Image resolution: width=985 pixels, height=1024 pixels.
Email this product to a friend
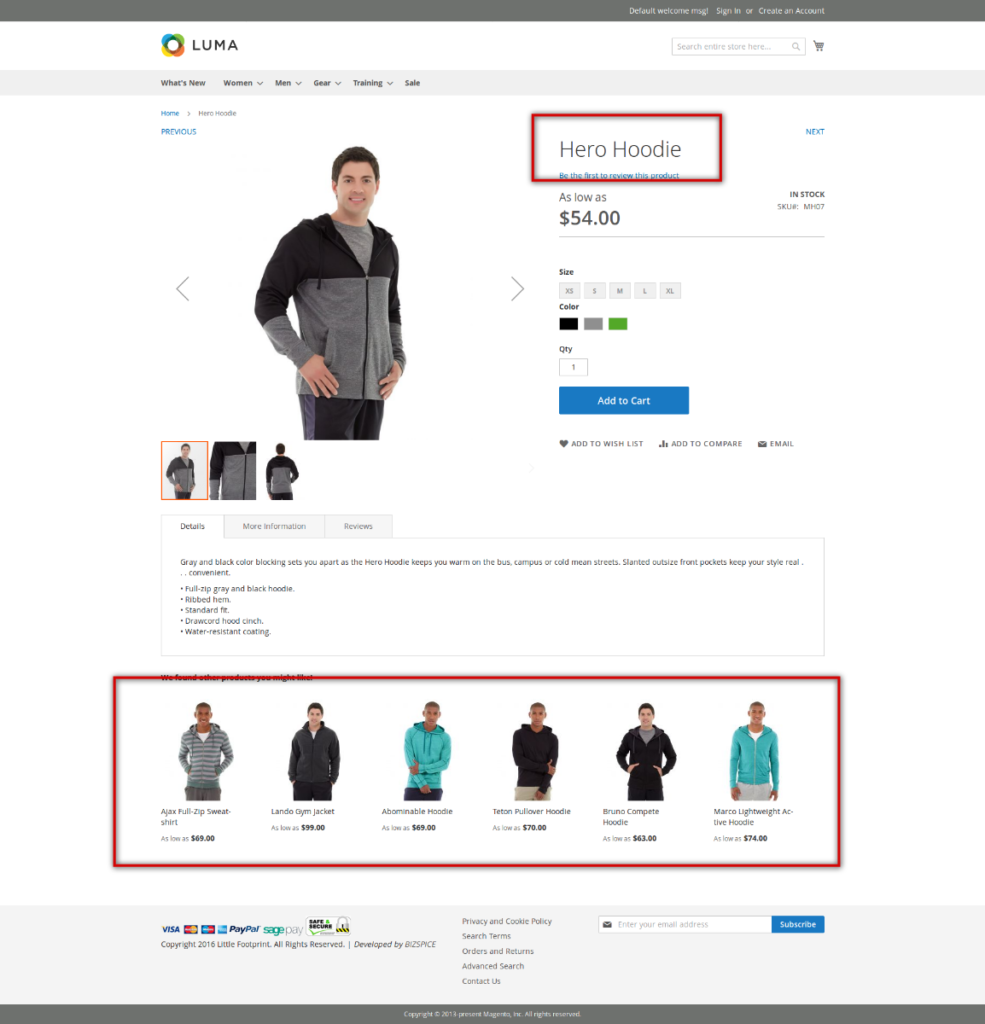tap(775, 443)
